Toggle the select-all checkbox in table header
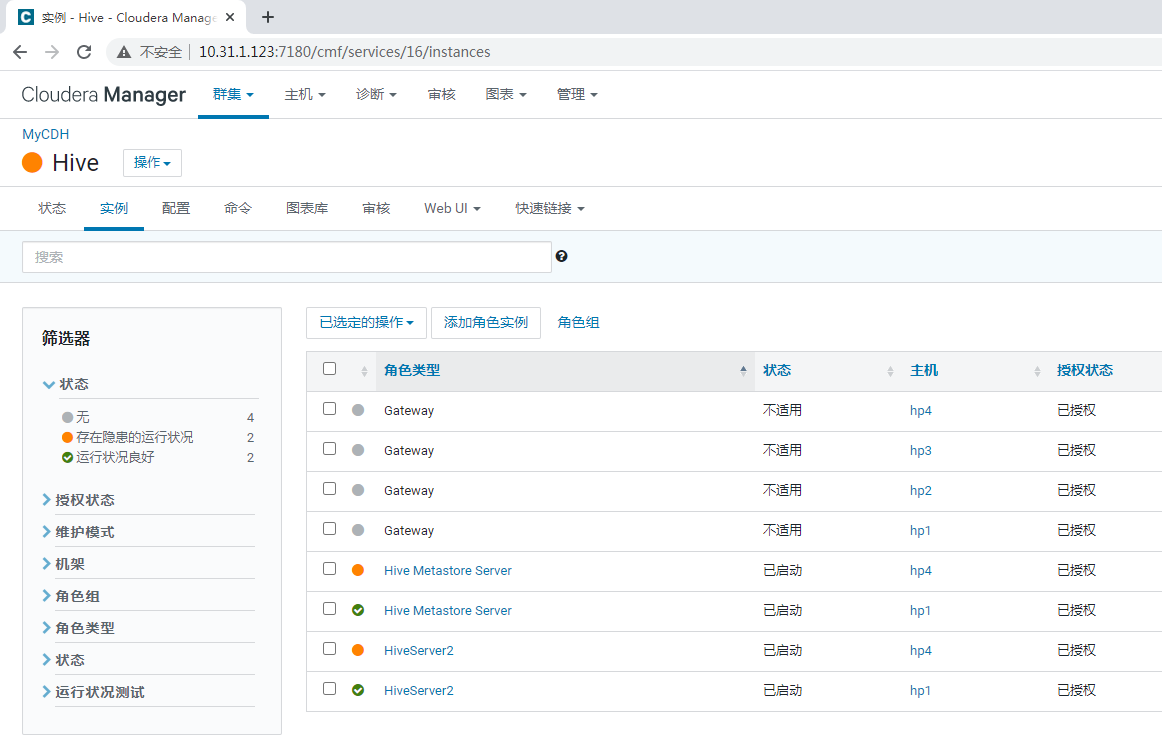The image size is (1162, 738). 330,368
